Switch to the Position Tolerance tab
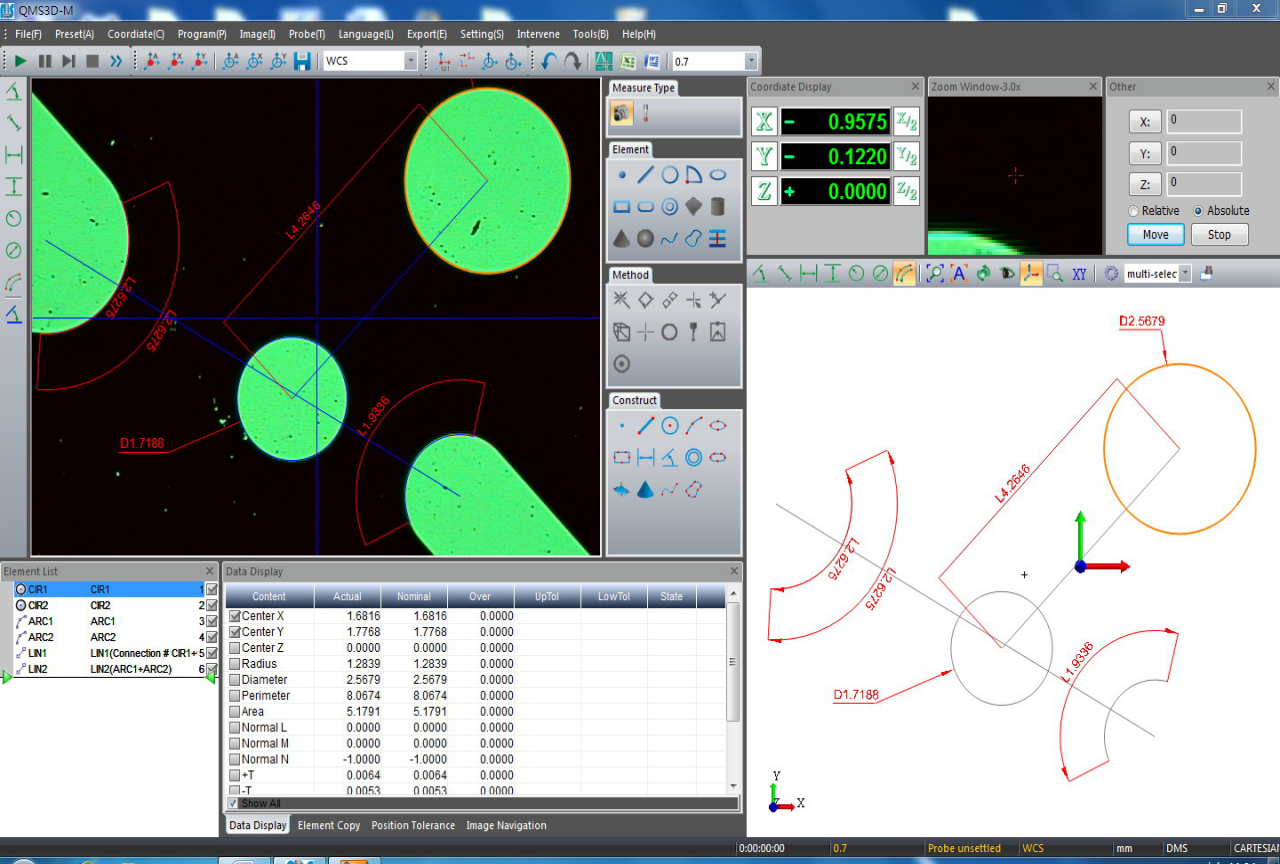 click(x=413, y=825)
